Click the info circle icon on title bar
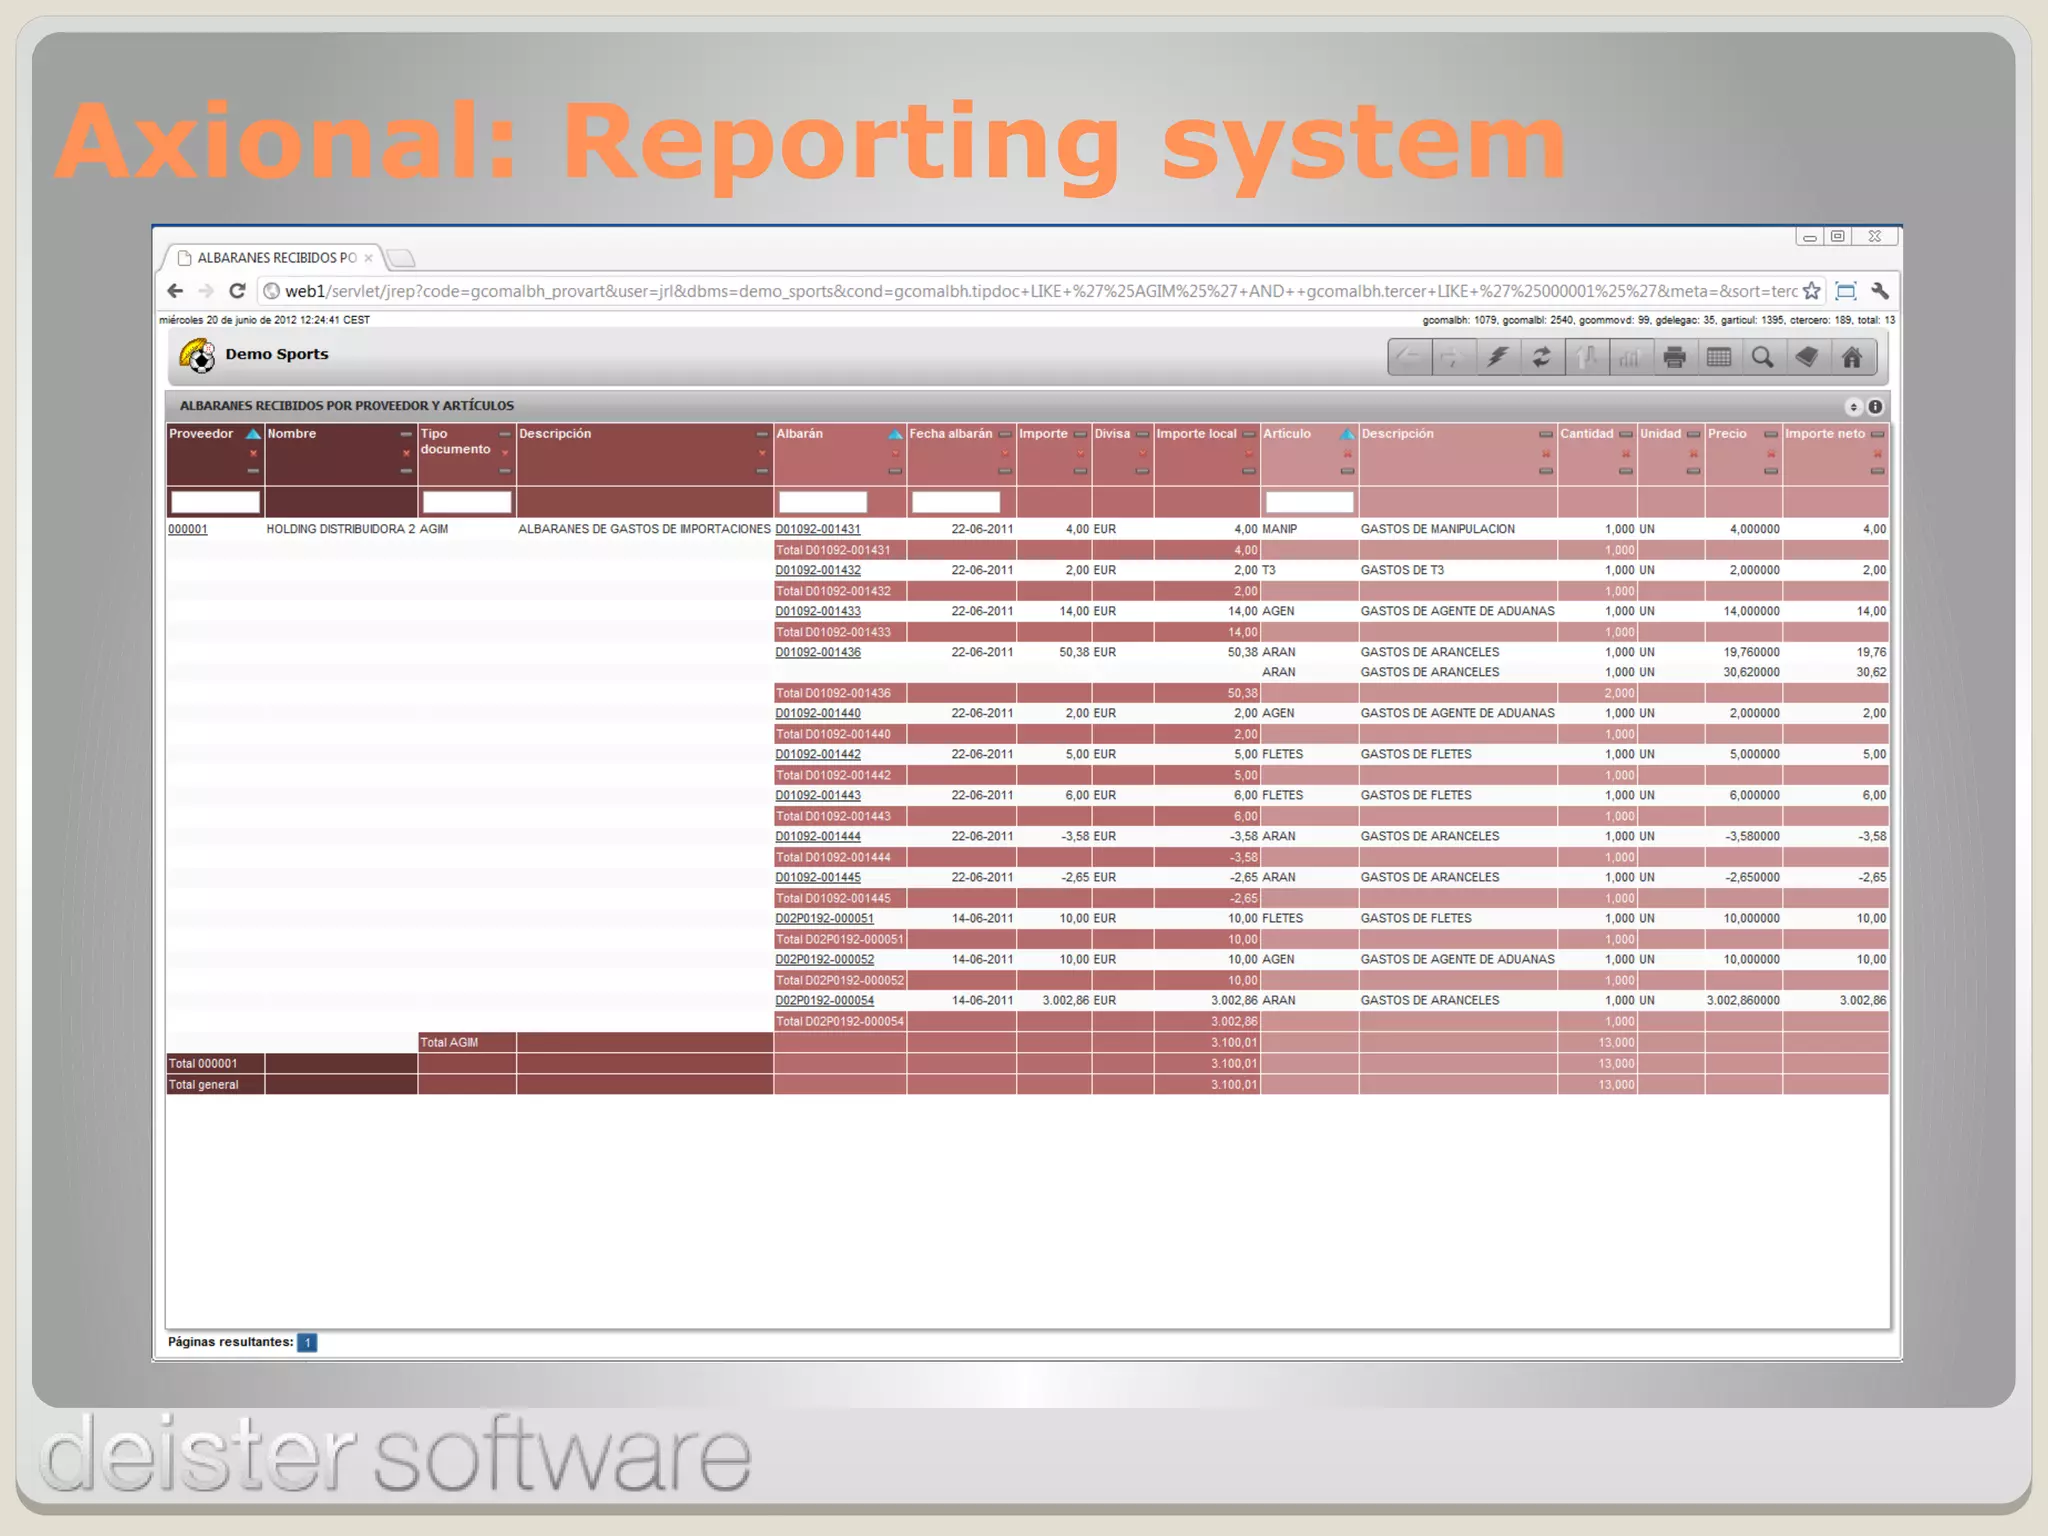Viewport: 2048px width, 1536px height. pyautogui.click(x=1875, y=407)
